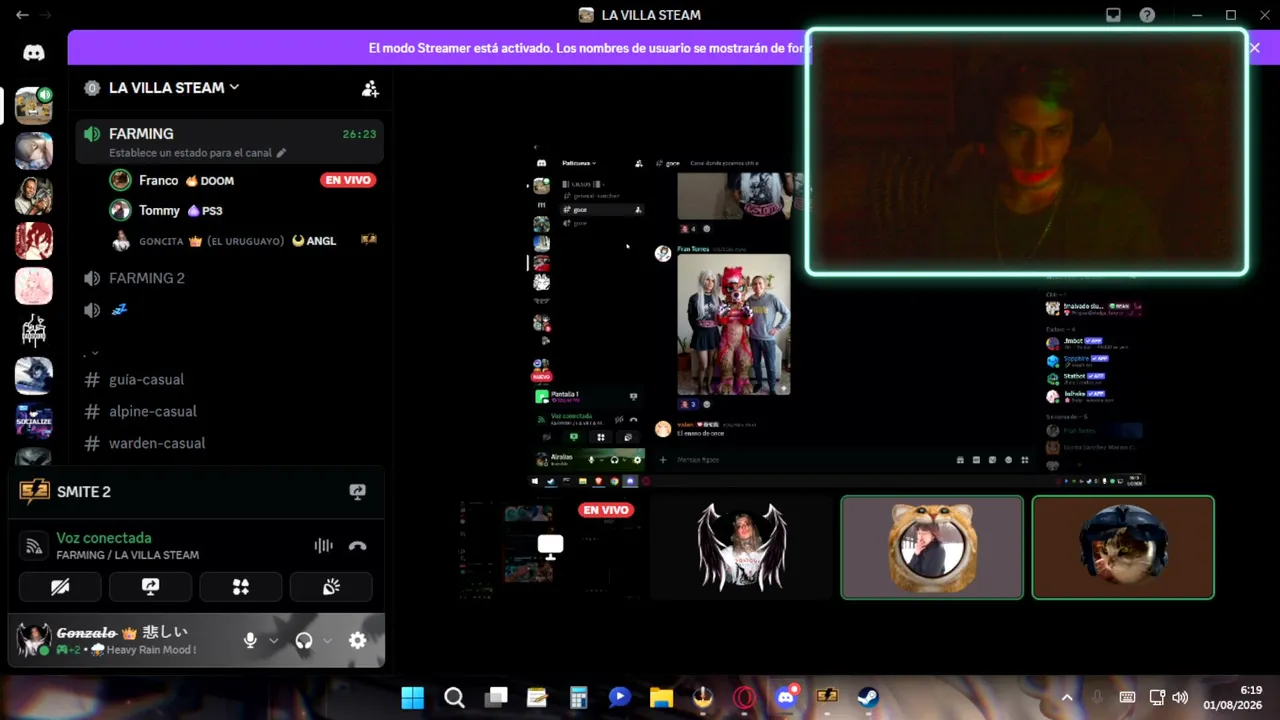Select the winged avatar participant tile
The image size is (1280, 720).
[x=741, y=547]
